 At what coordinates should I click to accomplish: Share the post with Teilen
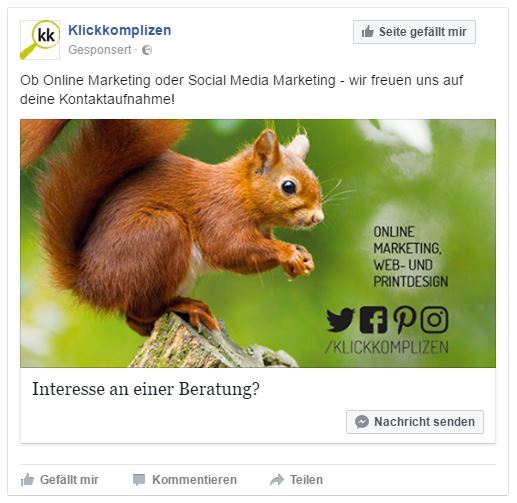point(296,480)
